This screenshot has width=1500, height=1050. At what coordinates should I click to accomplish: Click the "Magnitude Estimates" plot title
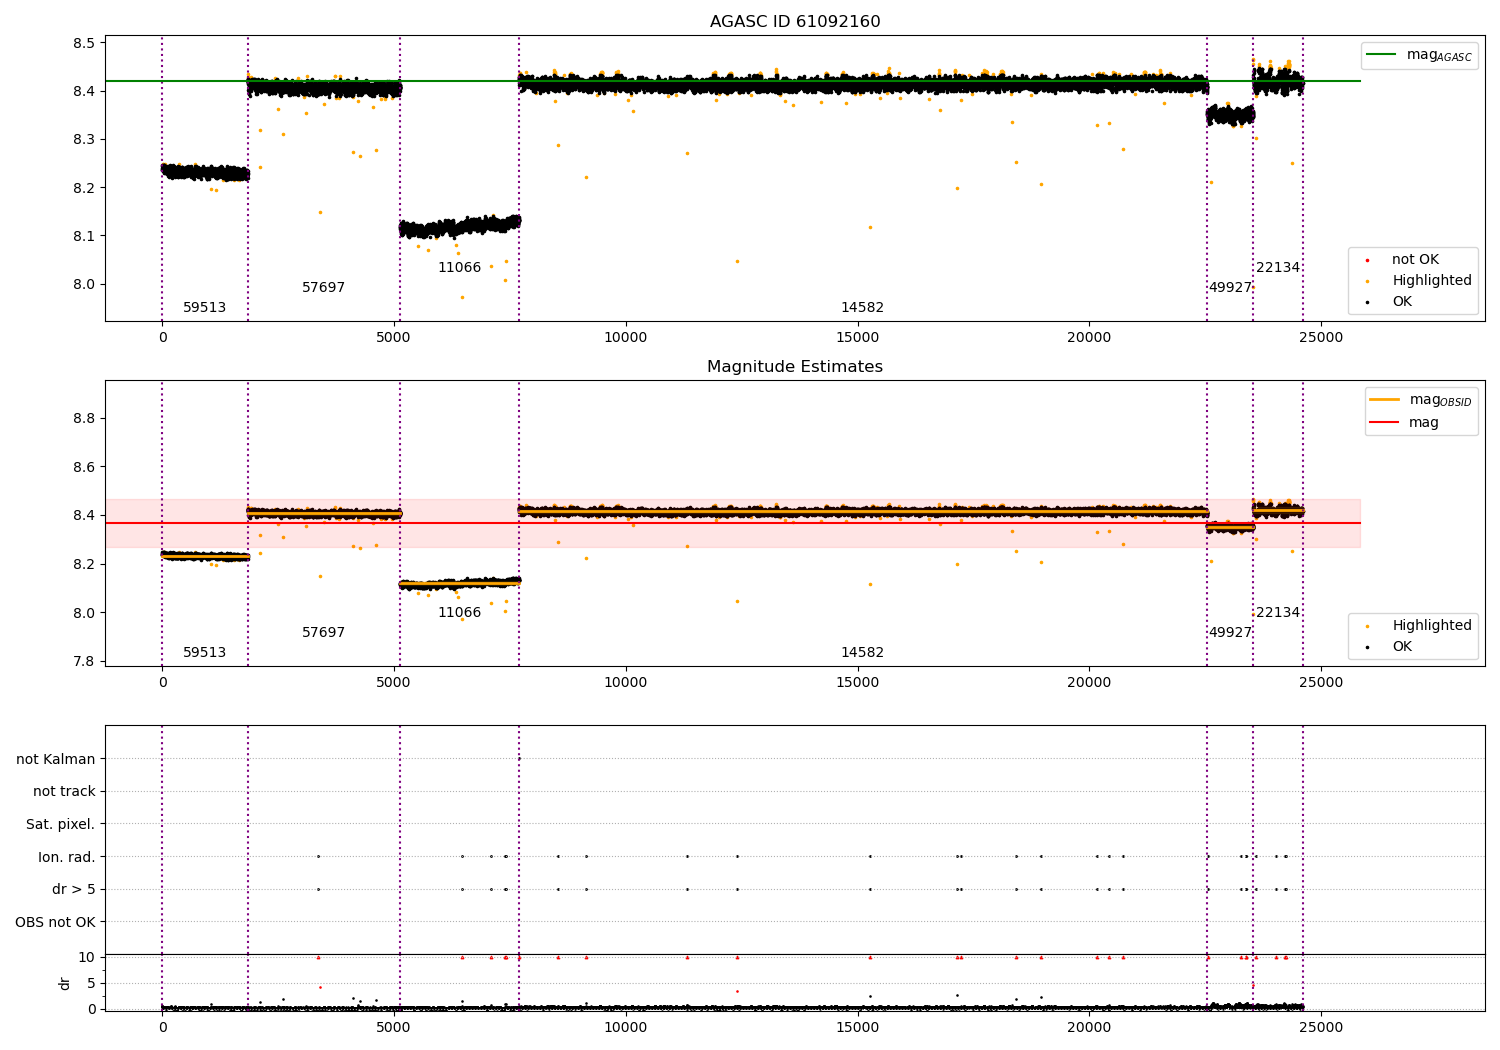[795, 367]
